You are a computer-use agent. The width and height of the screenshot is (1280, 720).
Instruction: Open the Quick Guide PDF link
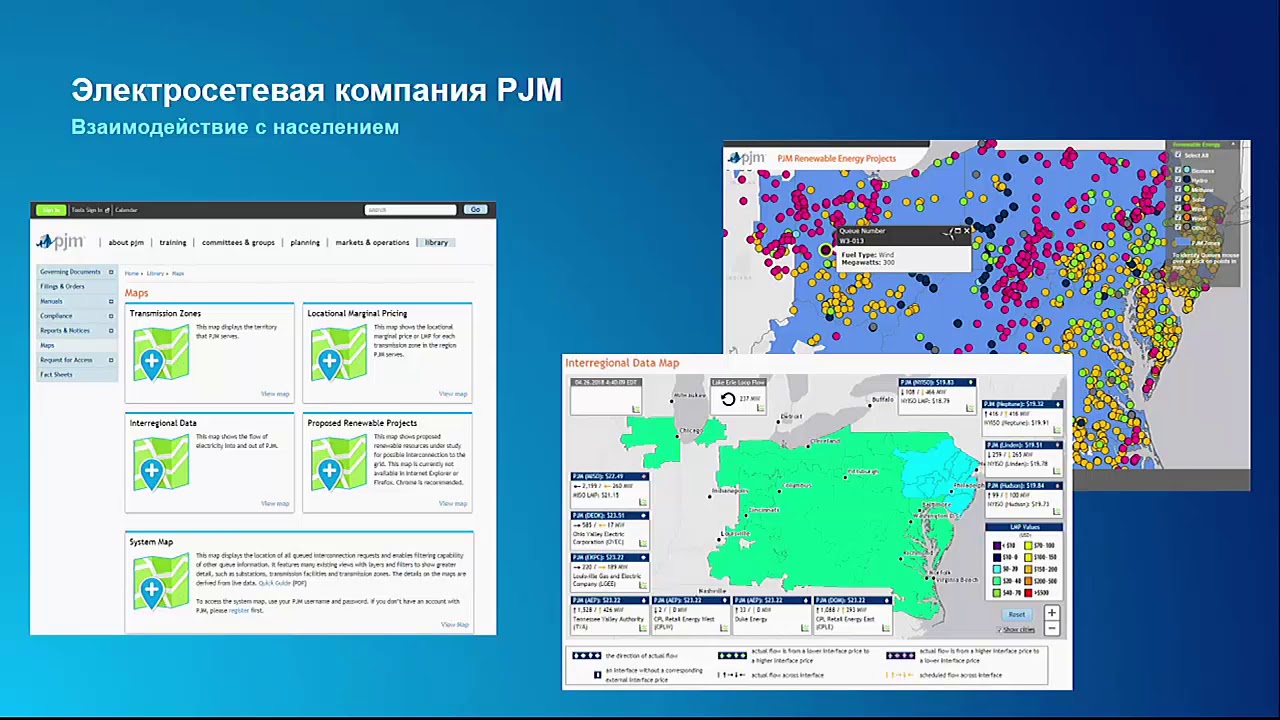(x=275, y=583)
